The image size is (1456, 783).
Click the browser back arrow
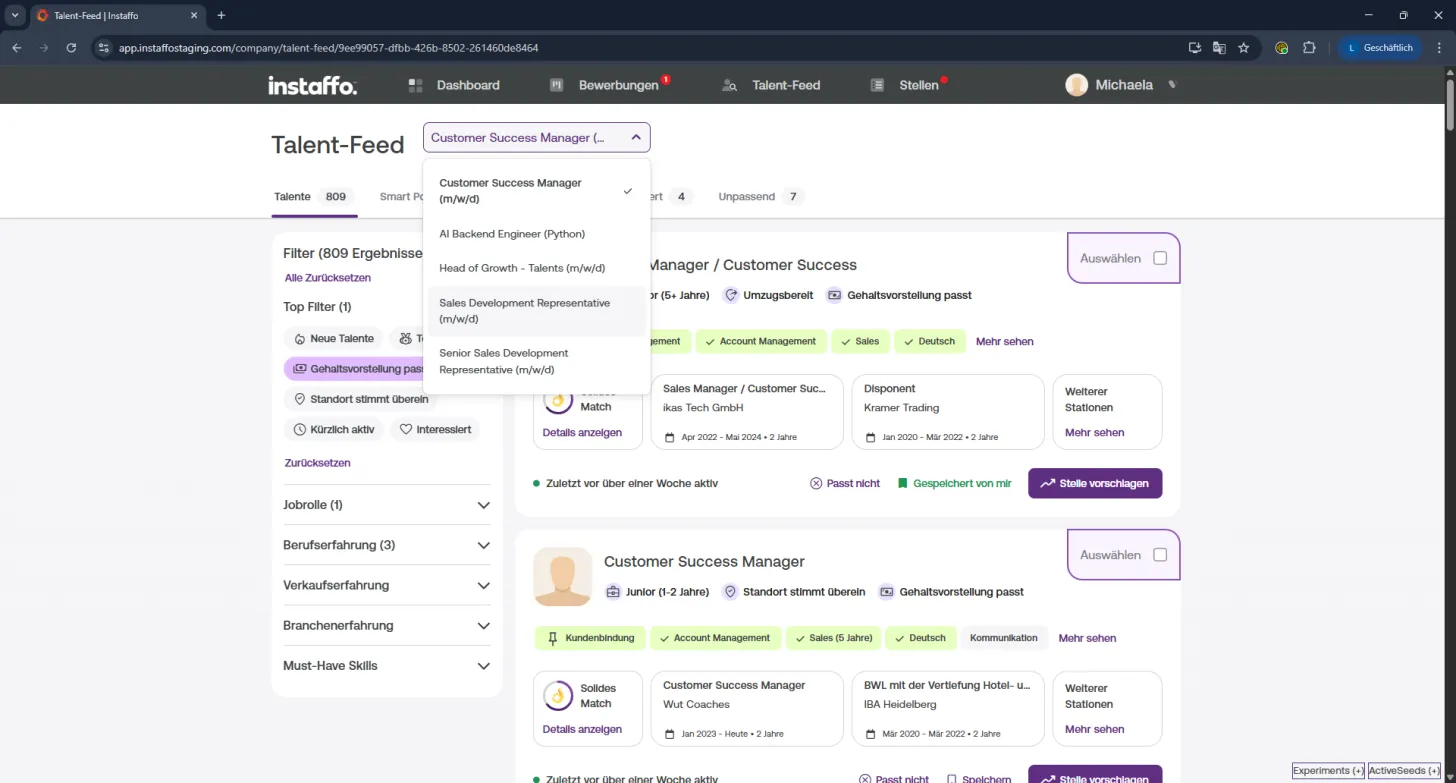pyautogui.click(x=17, y=47)
